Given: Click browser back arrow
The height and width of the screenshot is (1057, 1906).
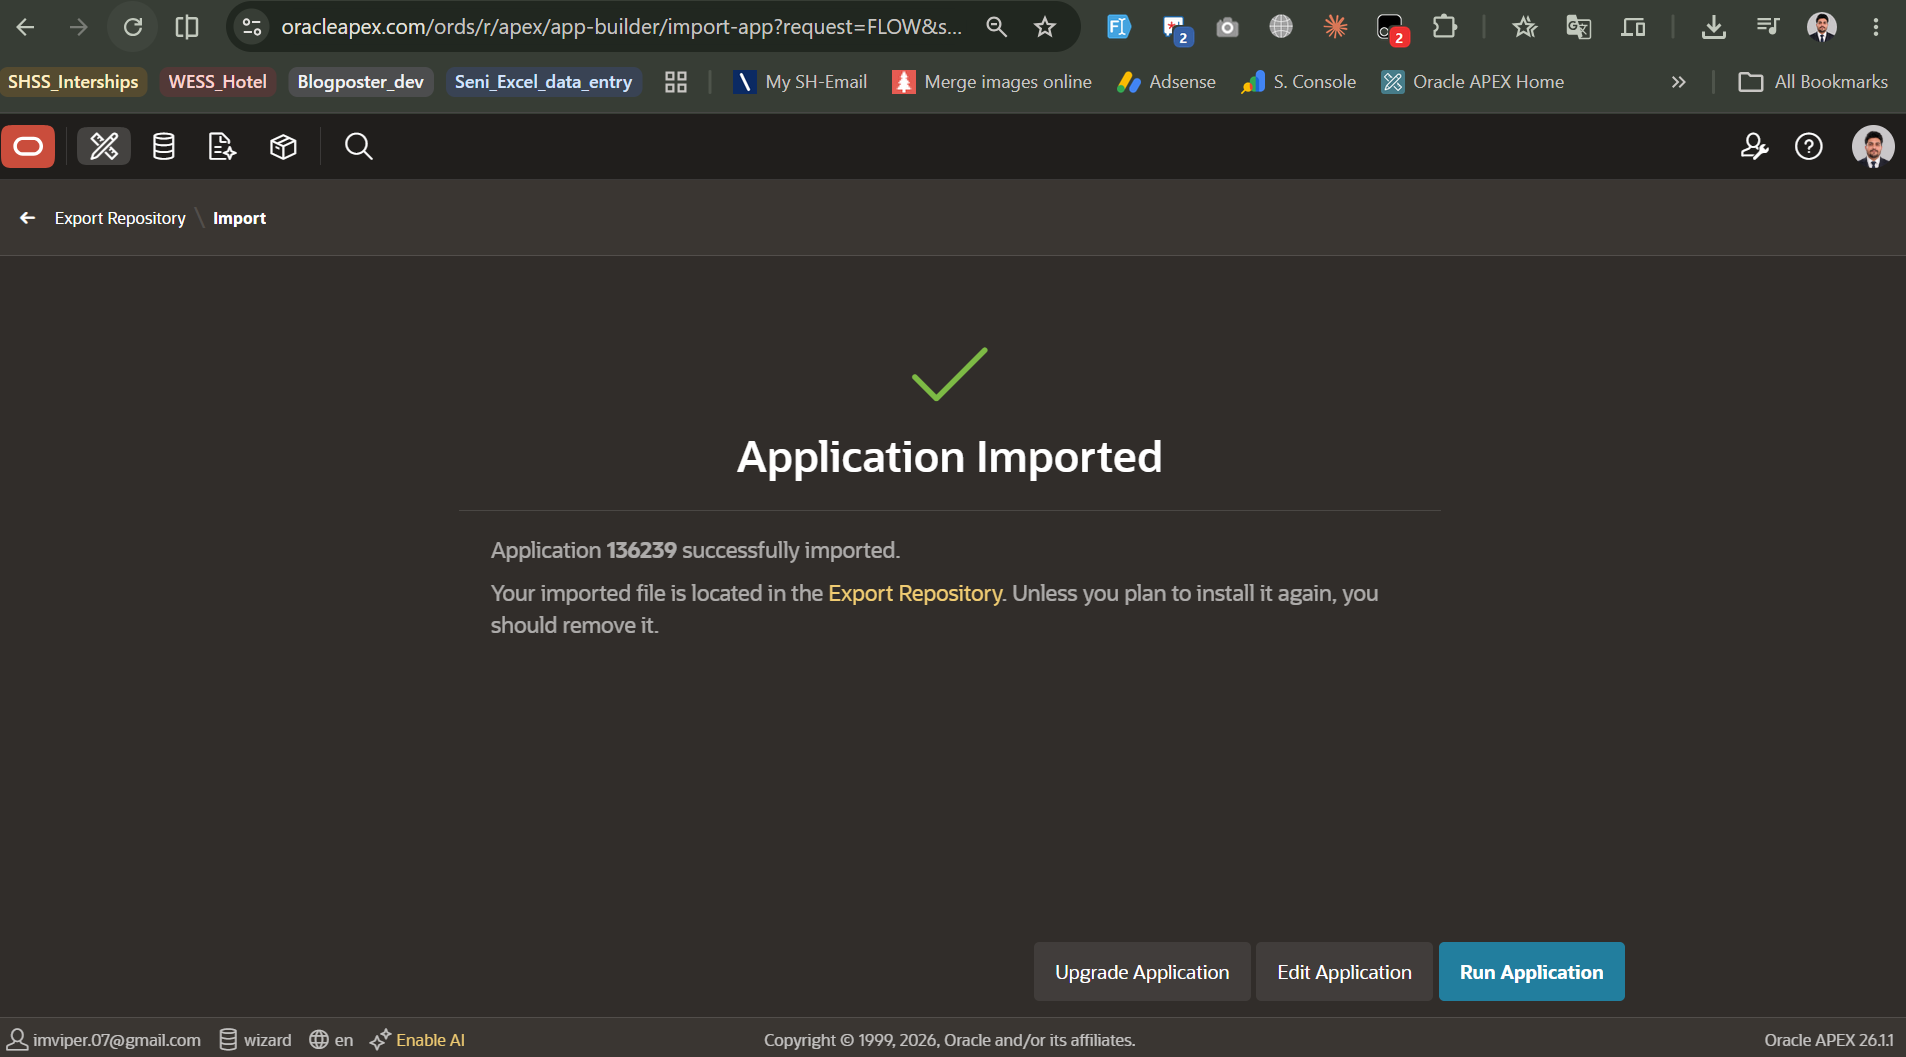Looking at the screenshot, I should point(26,27).
